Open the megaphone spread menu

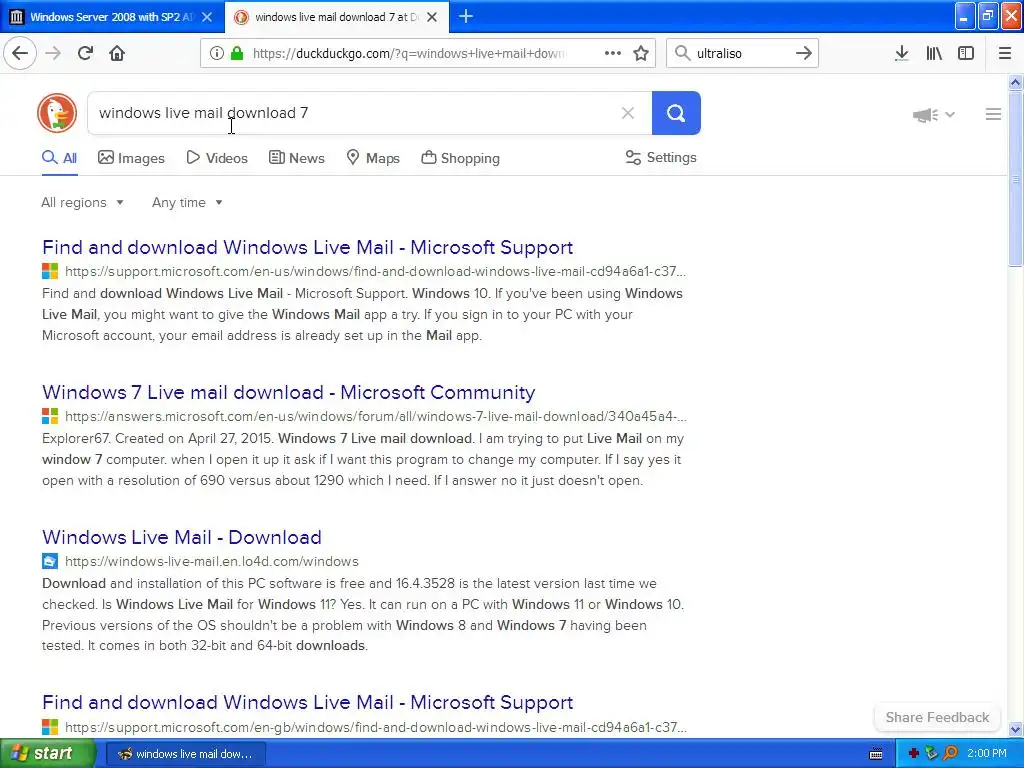coord(933,115)
